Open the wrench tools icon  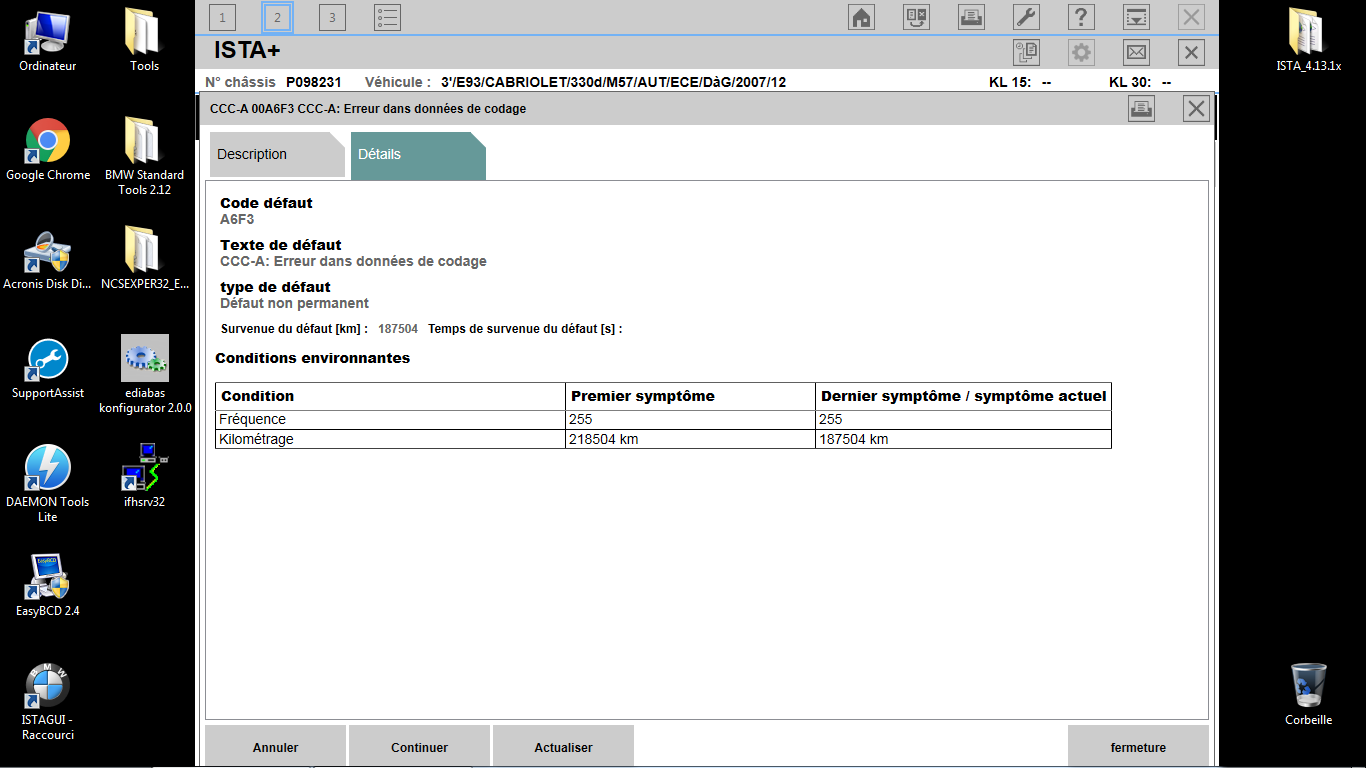click(x=1026, y=17)
